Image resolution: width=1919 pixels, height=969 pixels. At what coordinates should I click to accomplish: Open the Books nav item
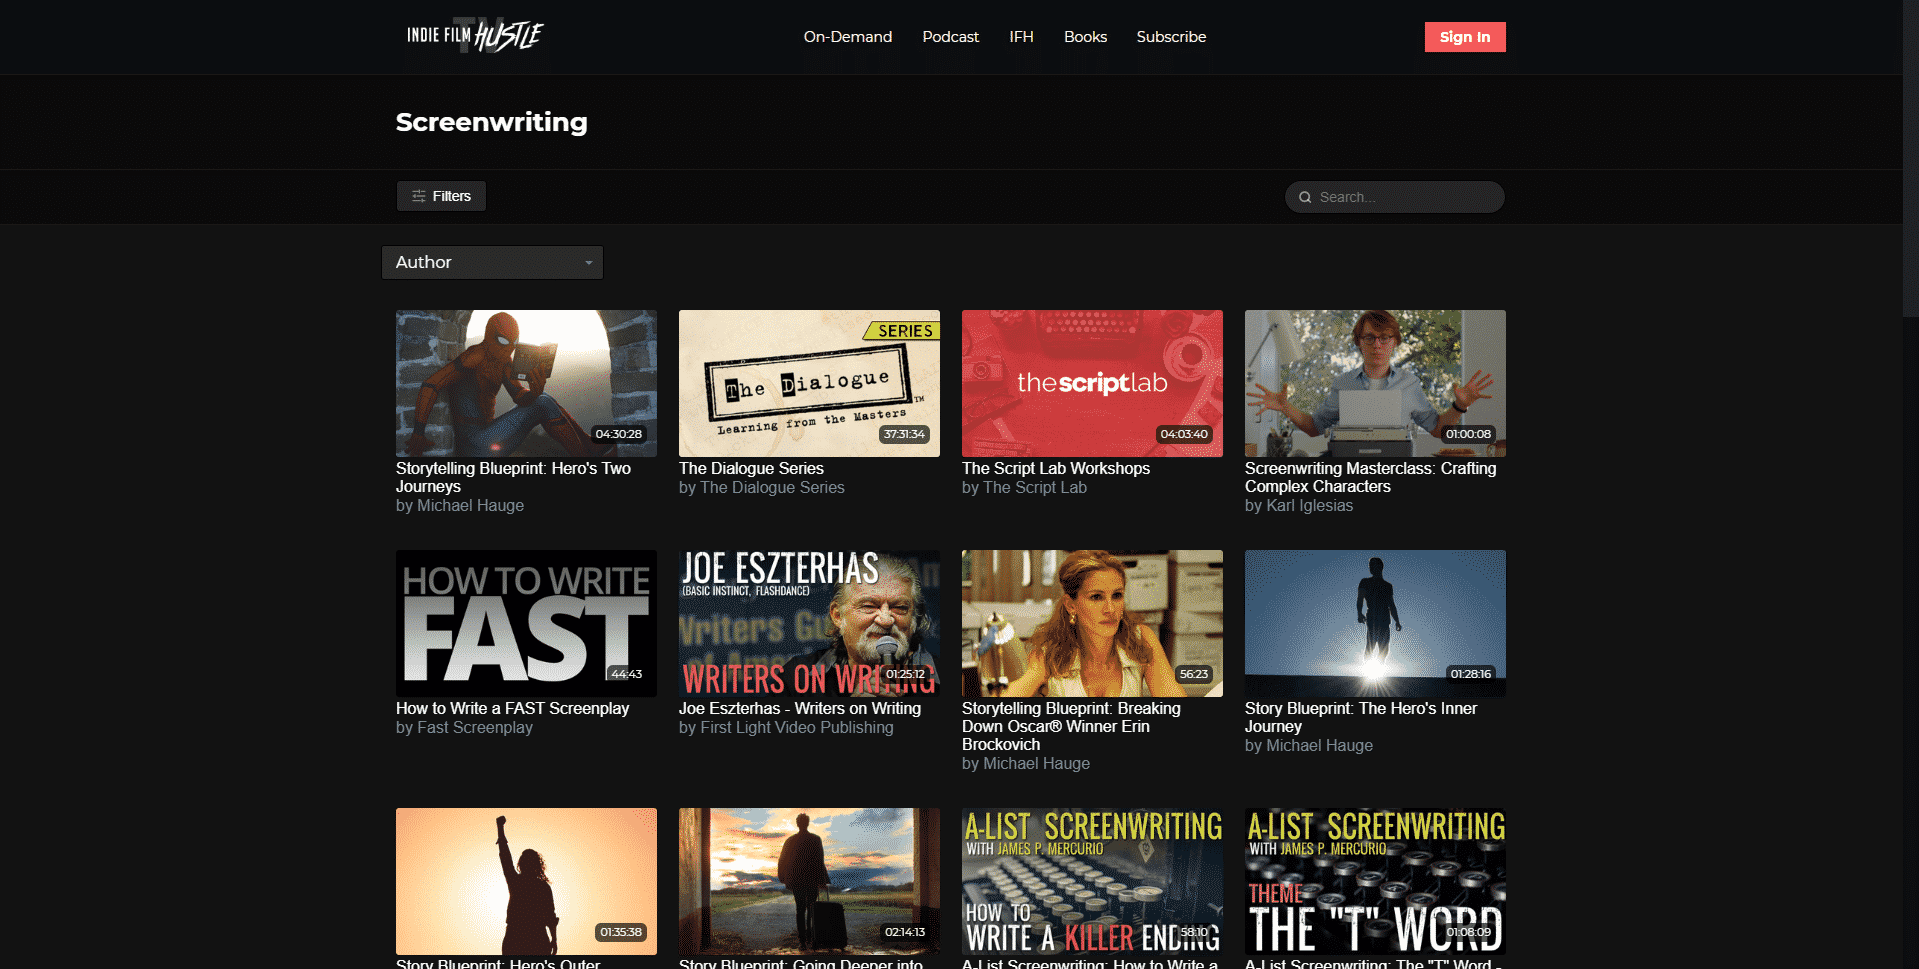(x=1085, y=37)
